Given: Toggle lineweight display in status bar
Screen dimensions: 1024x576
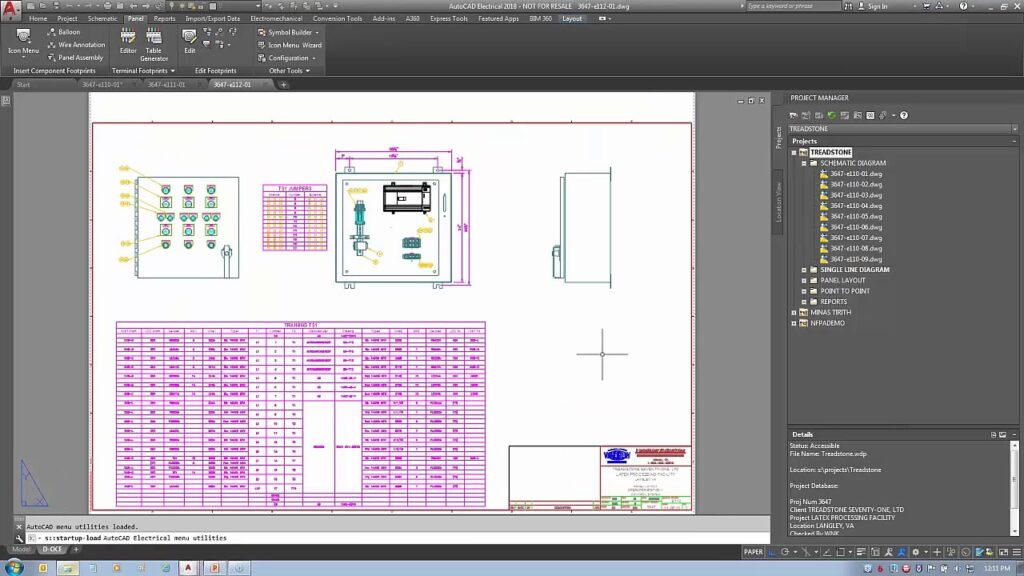Looking at the screenshot, I should pyautogui.click(x=861, y=552).
